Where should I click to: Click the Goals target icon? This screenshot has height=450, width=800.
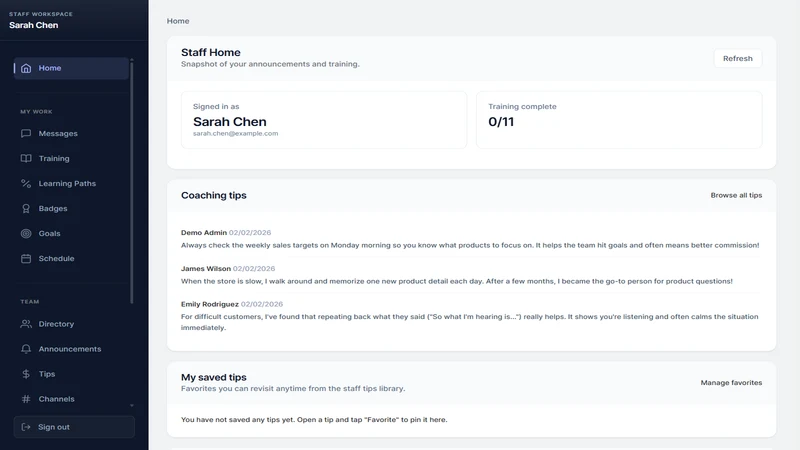(x=26, y=234)
